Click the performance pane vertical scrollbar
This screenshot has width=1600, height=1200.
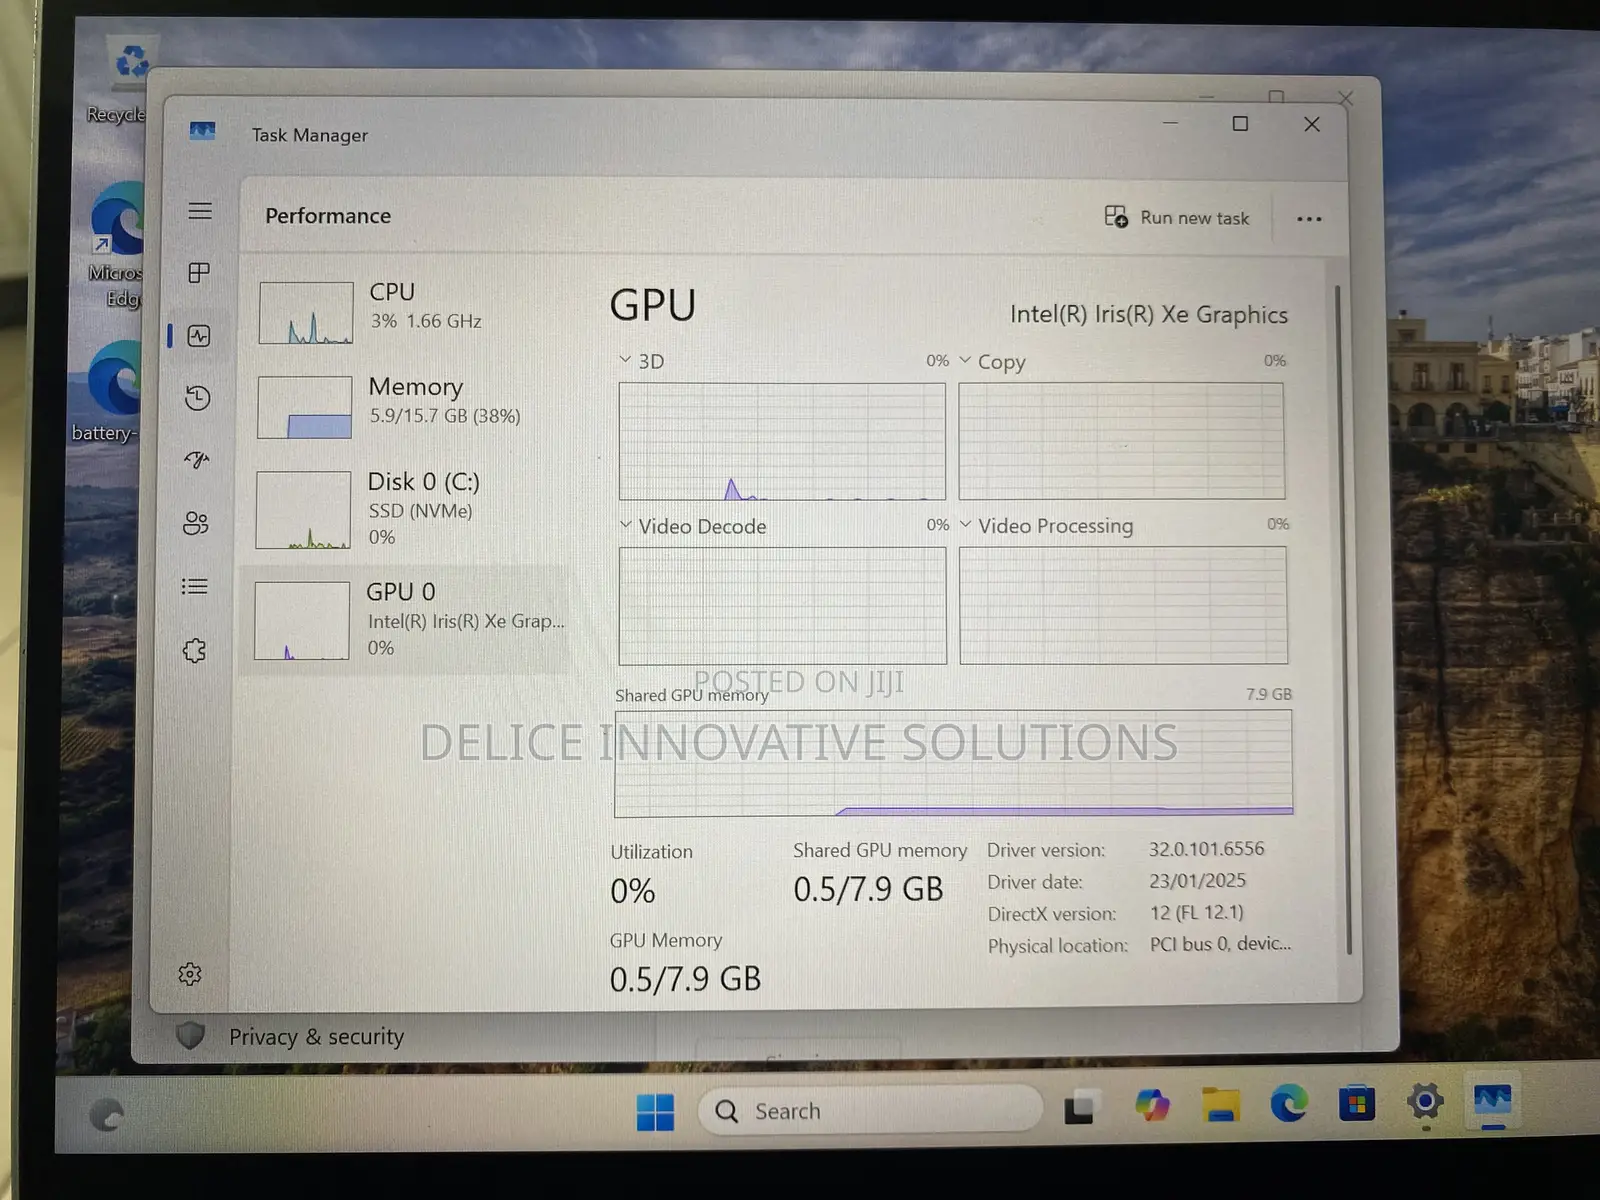click(x=1342, y=620)
